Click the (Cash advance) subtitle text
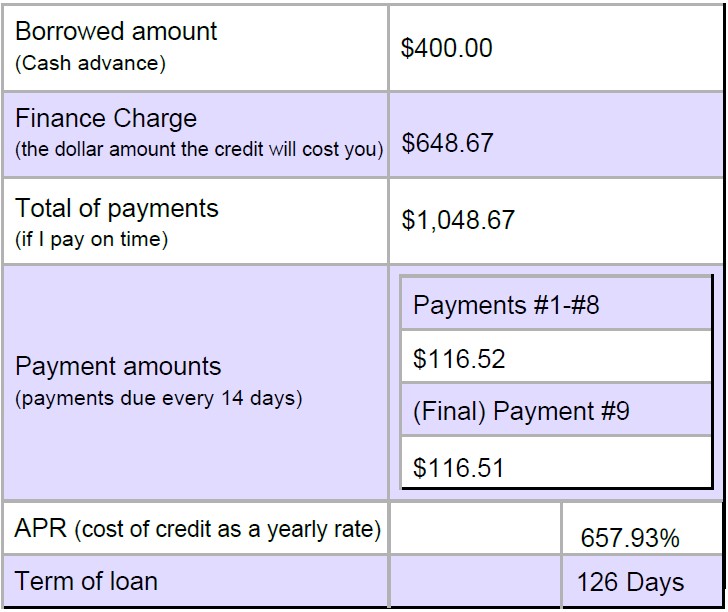This screenshot has width=728, height=612. coord(90,63)
